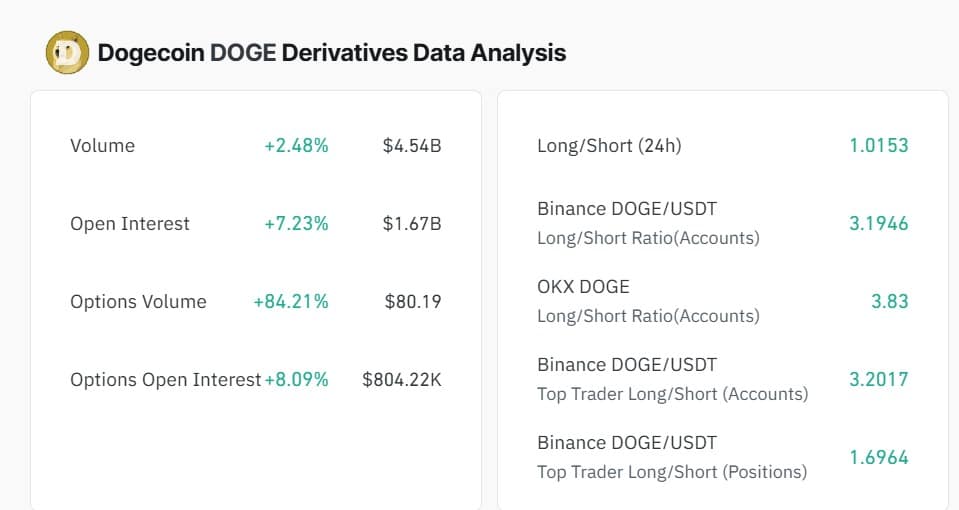Viewport: 959px width, 510px height.
Task: Select the Options Open Interest label
Action: [165, 380]
